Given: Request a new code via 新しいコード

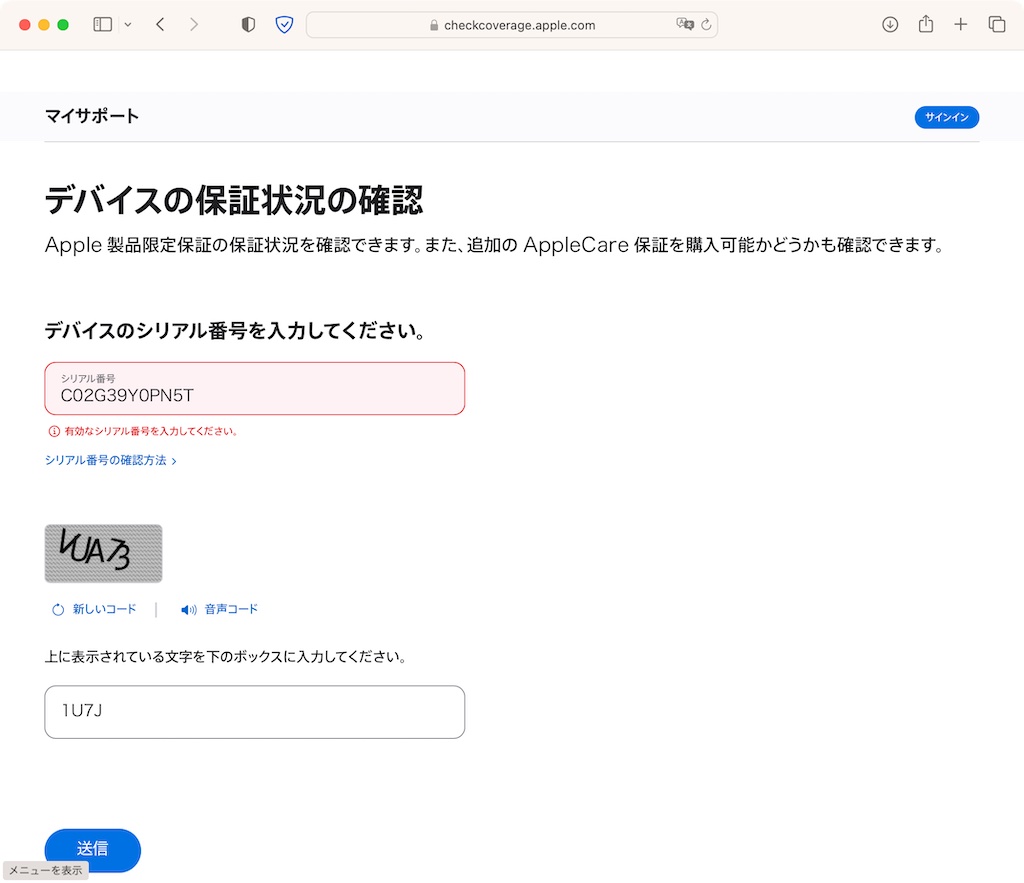Looking at the screenshot, I should point(94,609).
